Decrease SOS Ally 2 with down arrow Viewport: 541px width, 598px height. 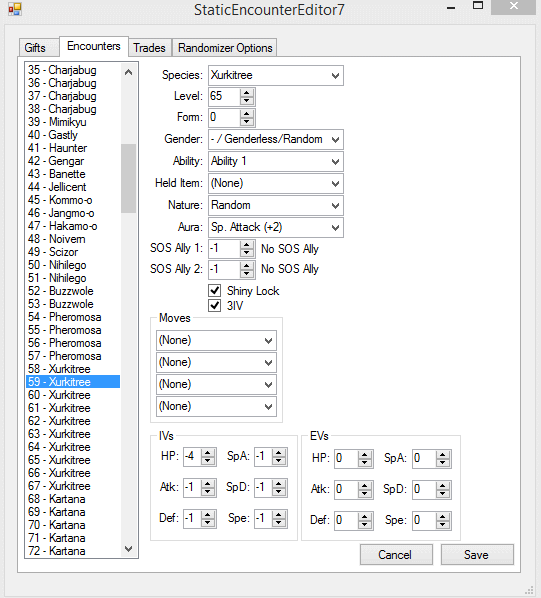click(x=247, y=273)
